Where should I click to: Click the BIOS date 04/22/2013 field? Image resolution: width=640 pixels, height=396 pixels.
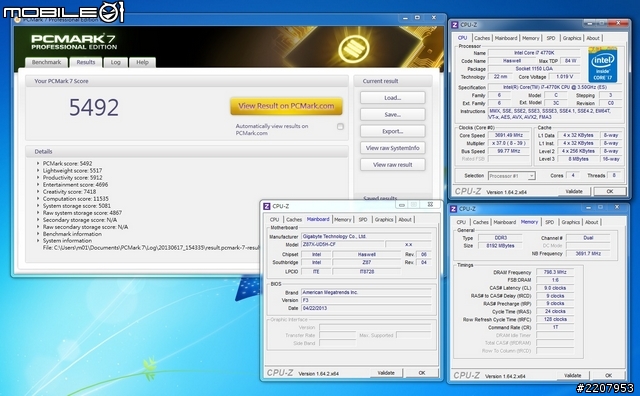click(366, 308)
